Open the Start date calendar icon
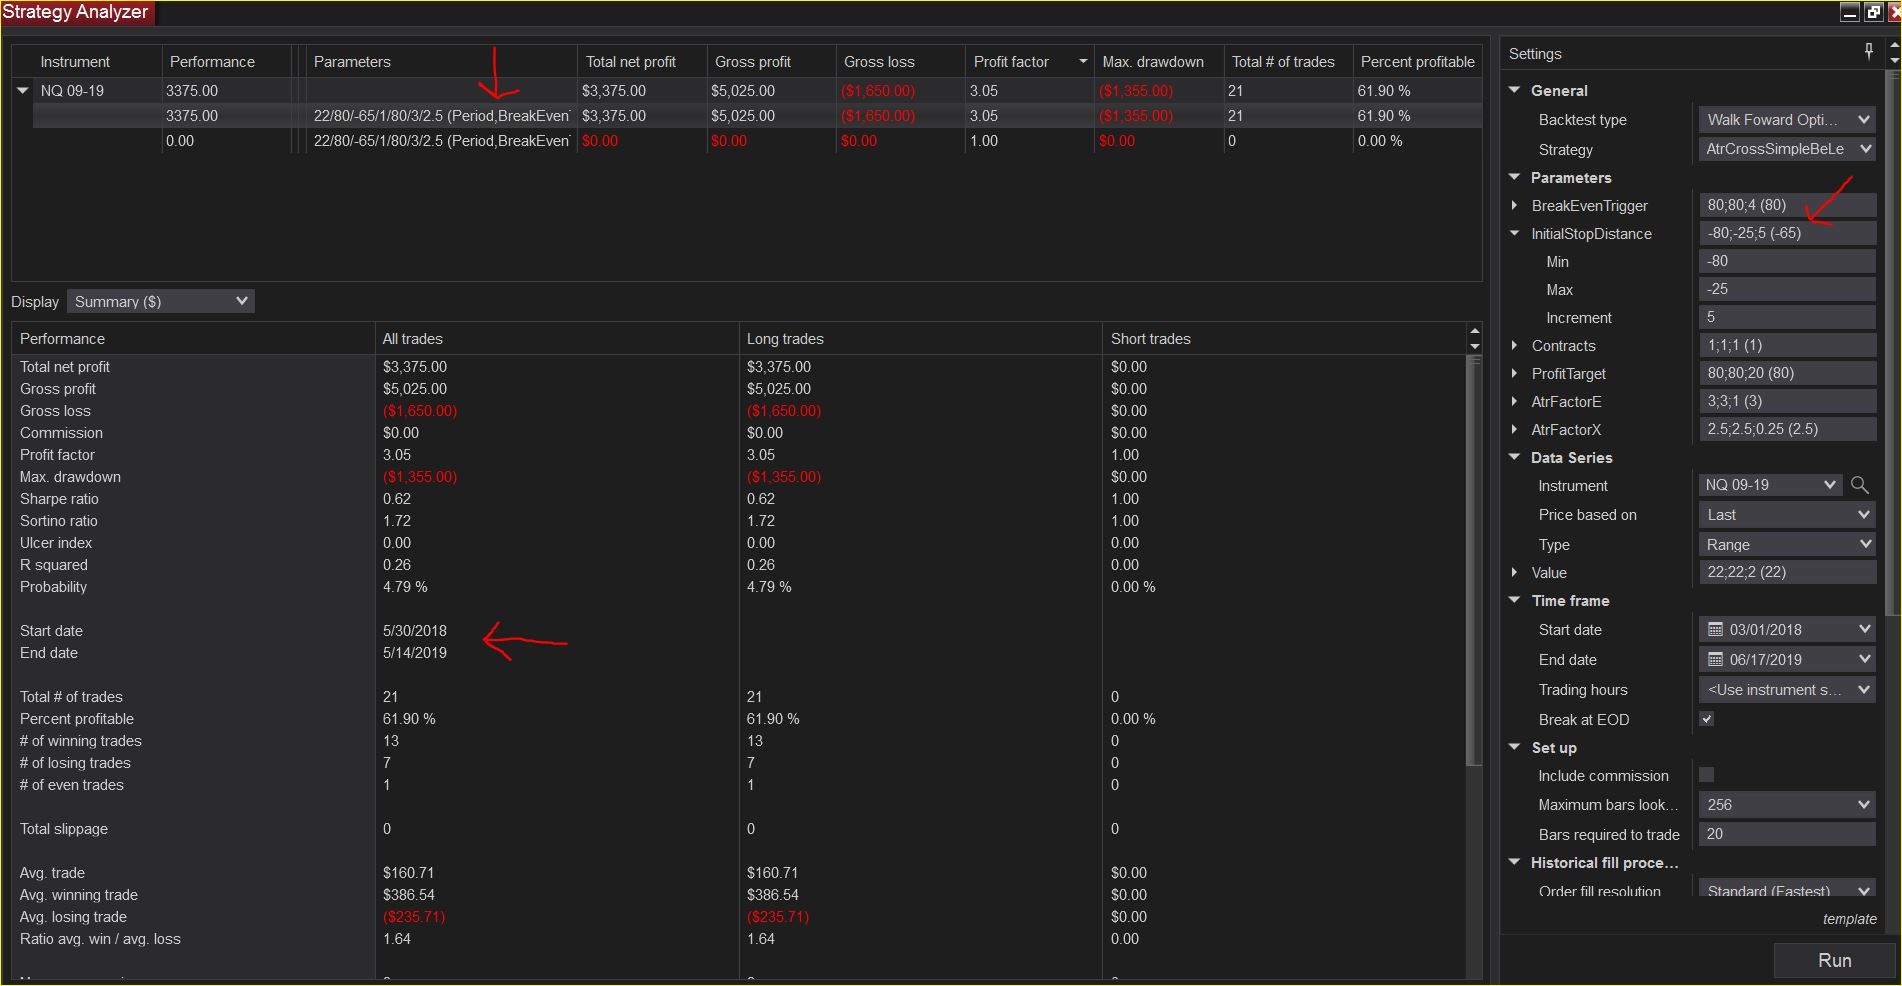 (x=1715, y=629)
